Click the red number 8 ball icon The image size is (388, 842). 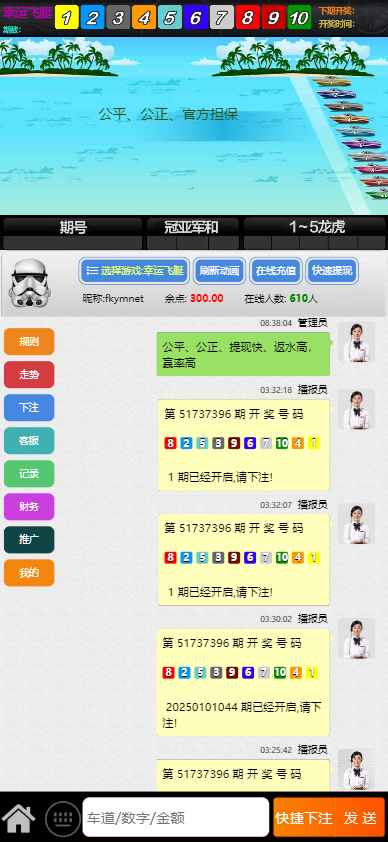247,17
